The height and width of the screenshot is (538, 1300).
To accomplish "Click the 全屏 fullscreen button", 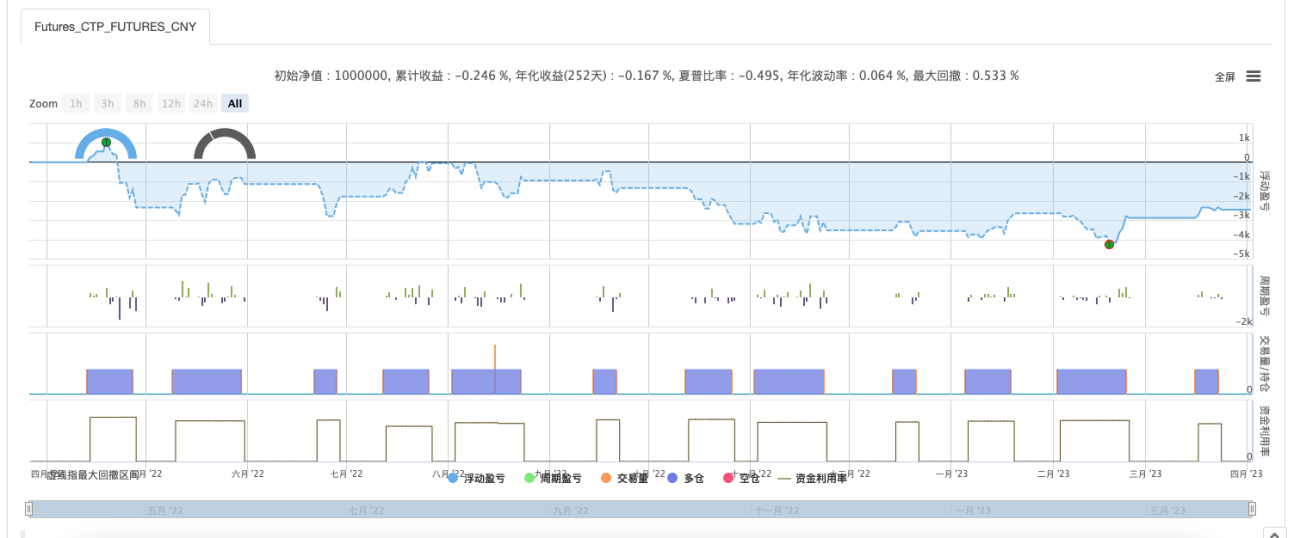I will point(1225,77).
